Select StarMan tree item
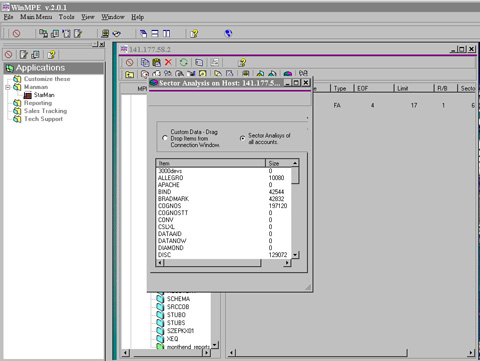 point(44,95)
